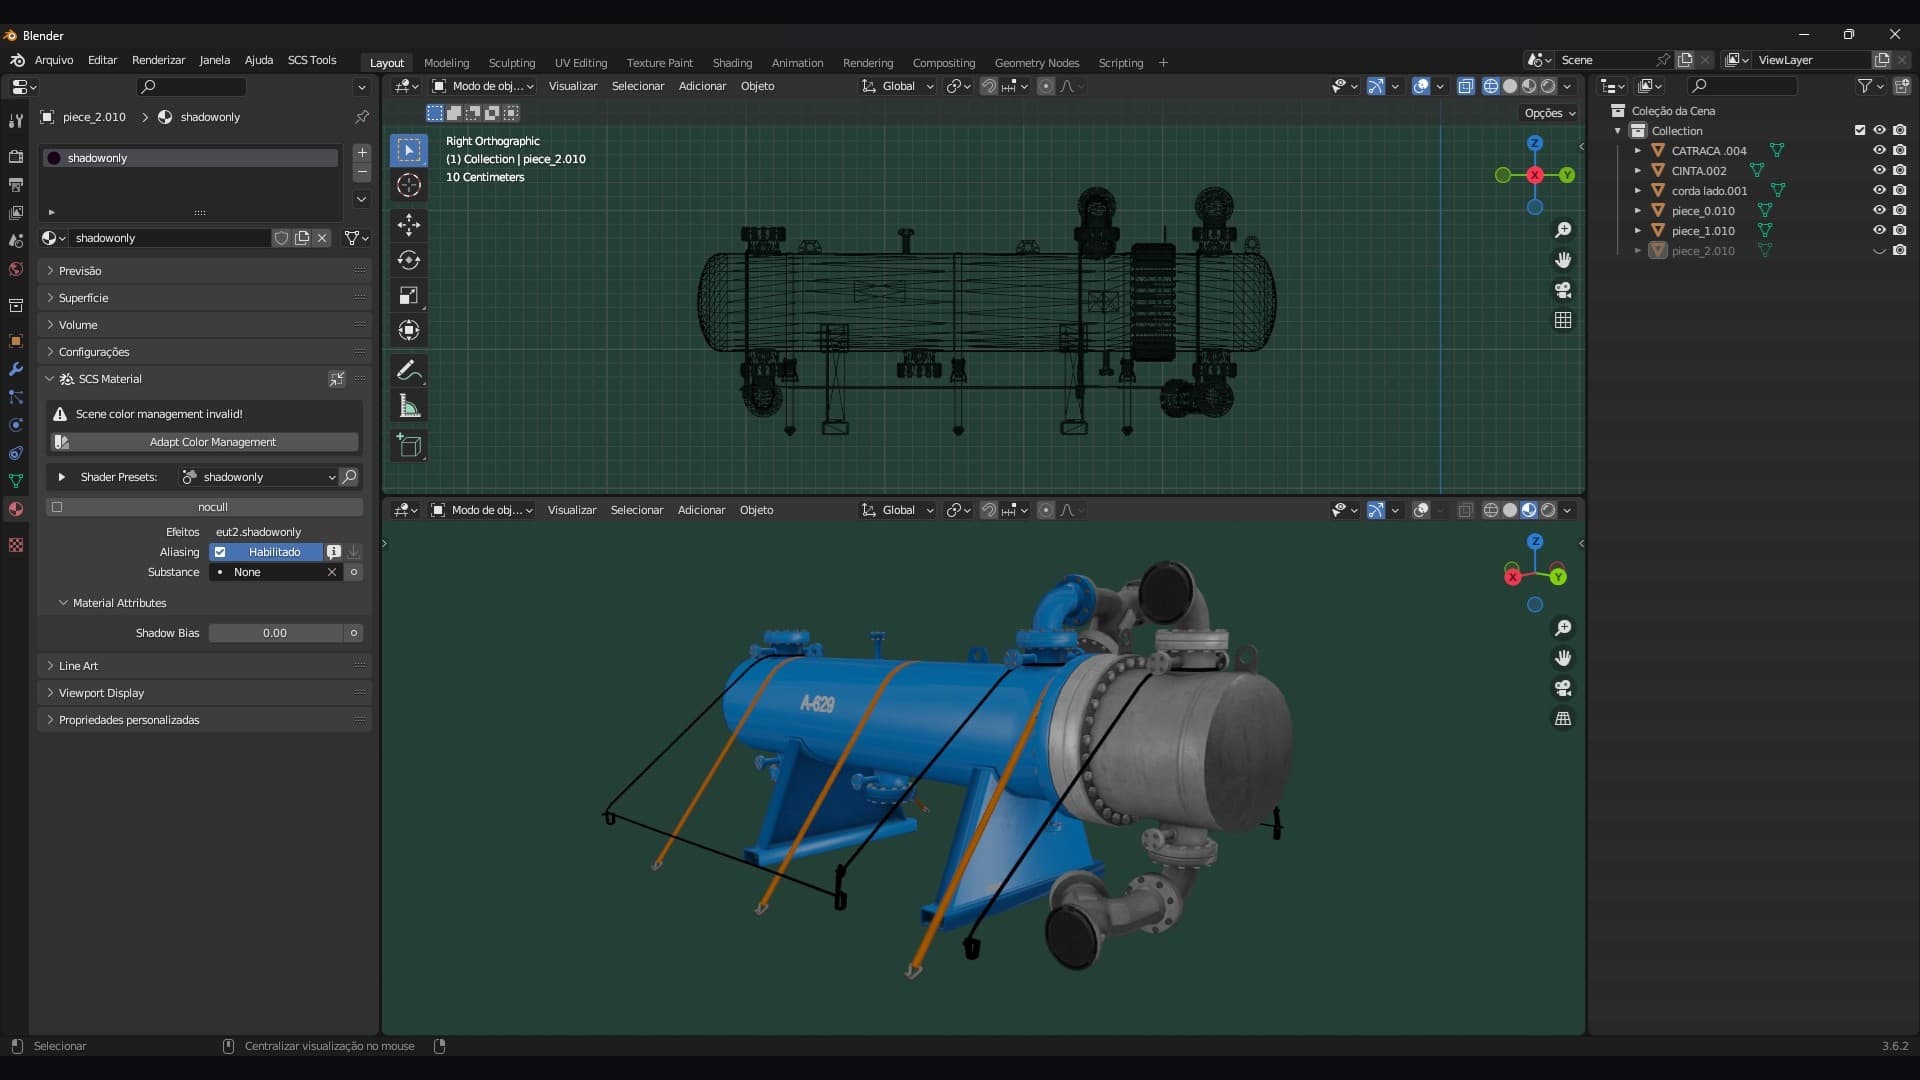1920x1080 pixels.
Task: Open the SCS Tools menu
Action: click(312, 60)
